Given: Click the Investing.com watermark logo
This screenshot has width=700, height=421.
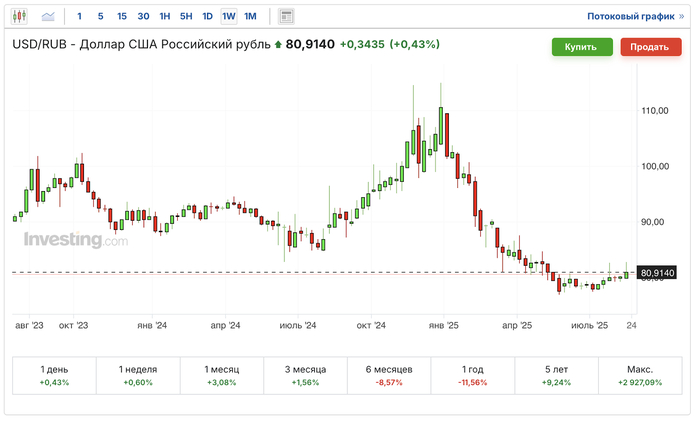Looking at the screenshot, I should [x=76, y=240].
